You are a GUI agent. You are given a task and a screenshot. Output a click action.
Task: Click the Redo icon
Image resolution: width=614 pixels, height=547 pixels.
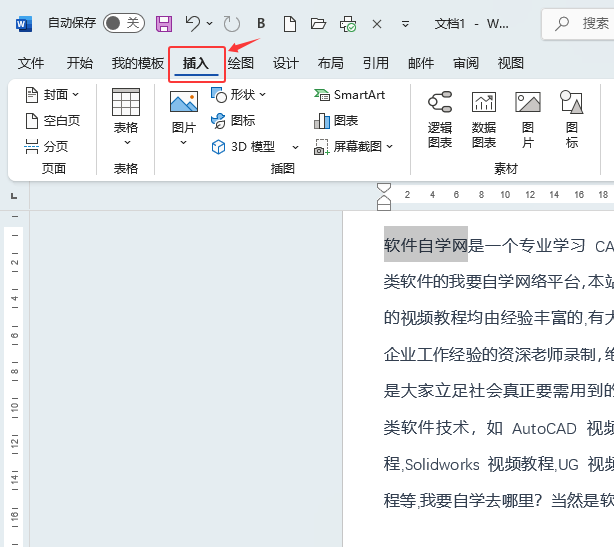pyautogui.click(x=231, y=24)
